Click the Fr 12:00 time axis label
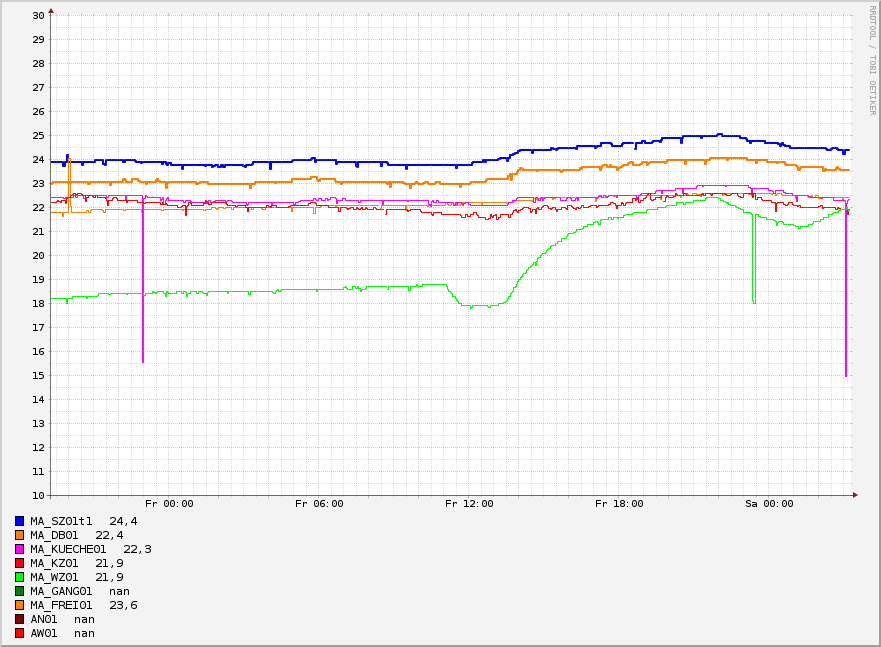The width and height of the screenshot is (881, 647). click(x=469, y=504)
